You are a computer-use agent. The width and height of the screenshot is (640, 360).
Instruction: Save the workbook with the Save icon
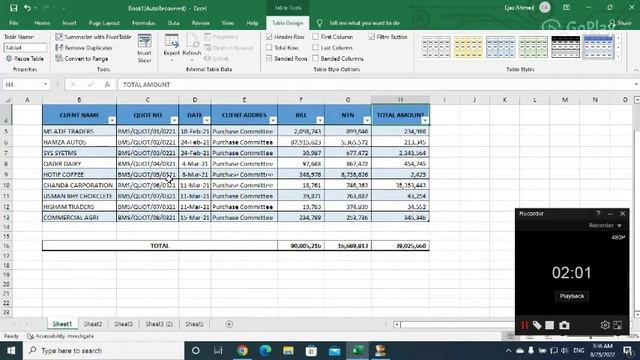click(x=13, y=8)
